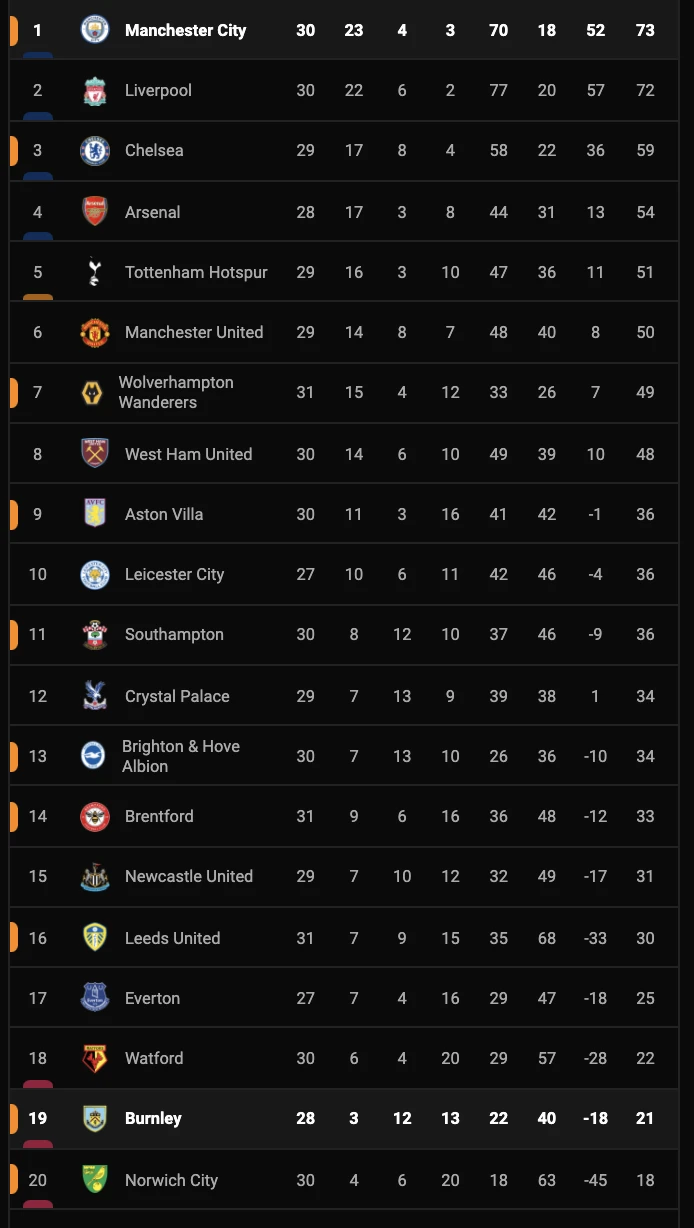The image size is (694, 1228).
Task: Click the Liverpool club crest
Action: coord(95,90)
